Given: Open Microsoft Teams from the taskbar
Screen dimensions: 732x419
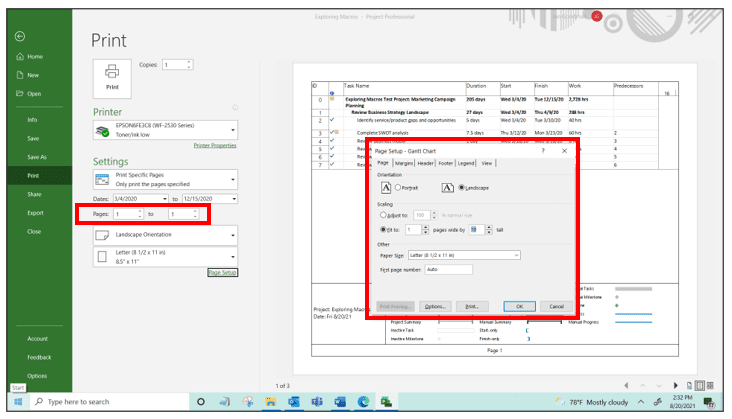Looking at the screenshot, I should tap(317, 402).
